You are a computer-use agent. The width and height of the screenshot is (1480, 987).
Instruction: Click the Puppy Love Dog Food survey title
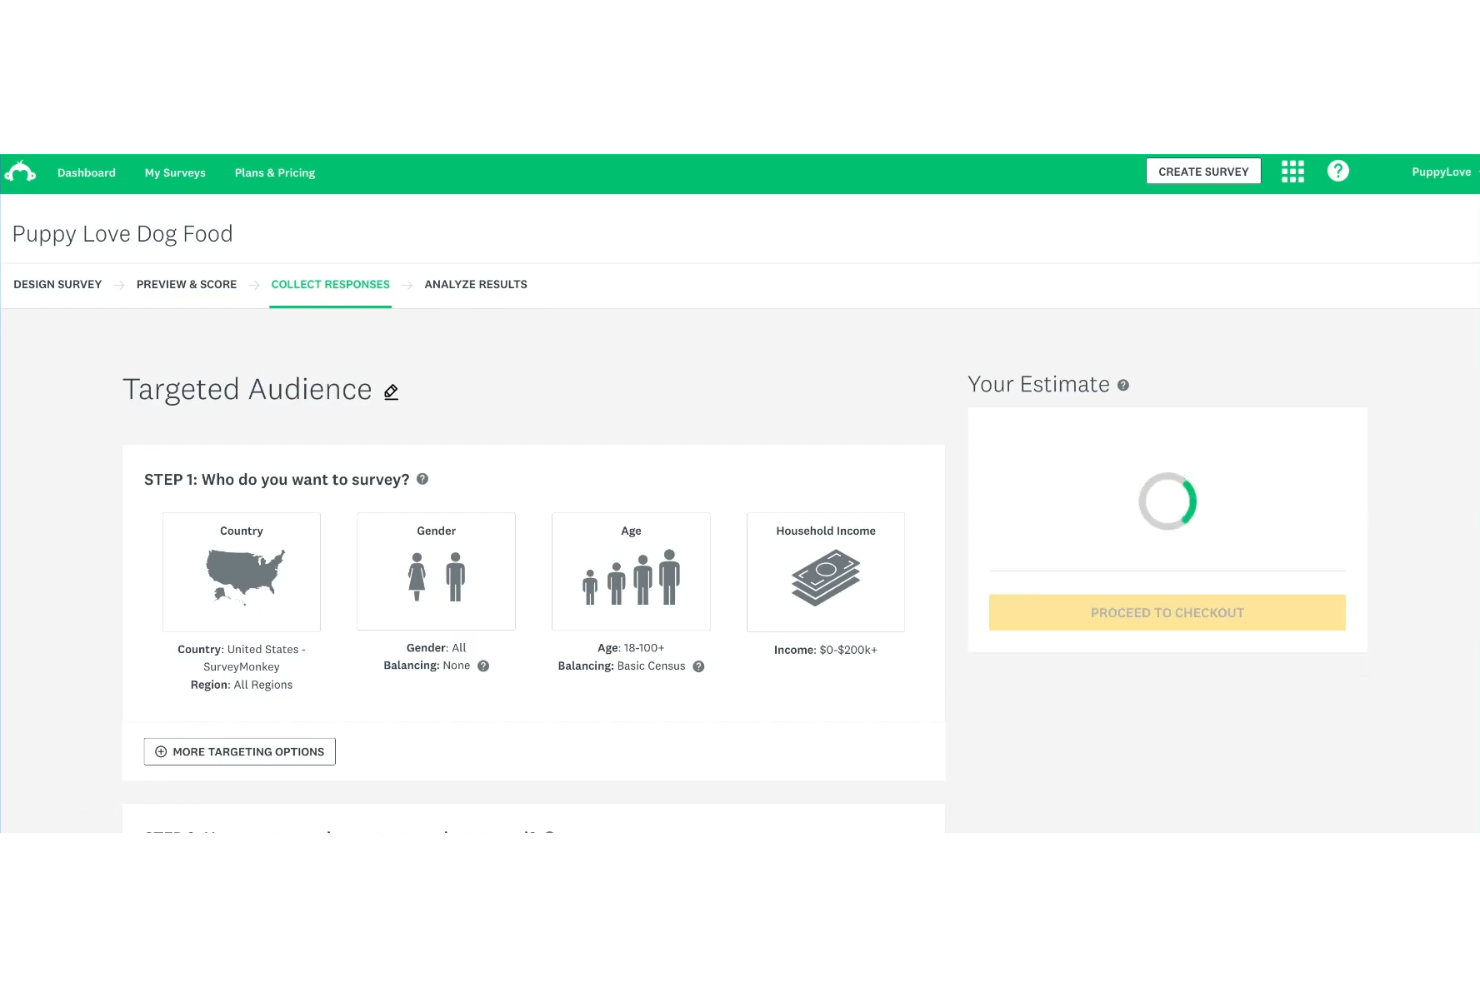click(122, 234)
